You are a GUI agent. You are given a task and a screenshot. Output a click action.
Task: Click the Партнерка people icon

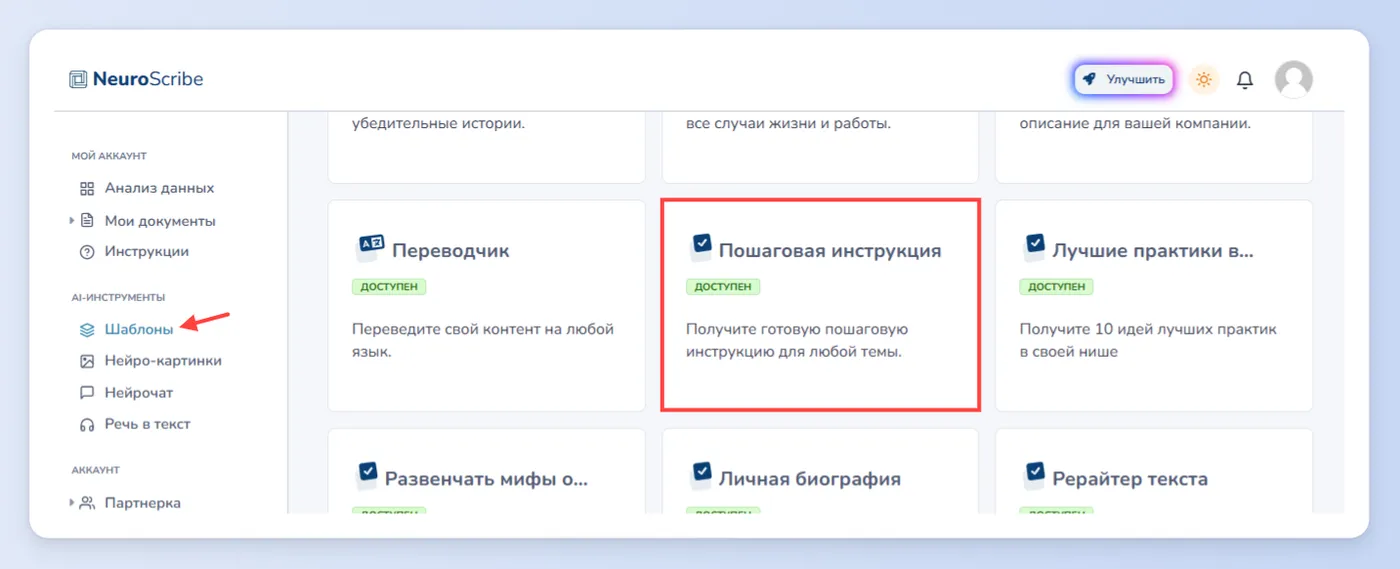click(x=87, y=503)
